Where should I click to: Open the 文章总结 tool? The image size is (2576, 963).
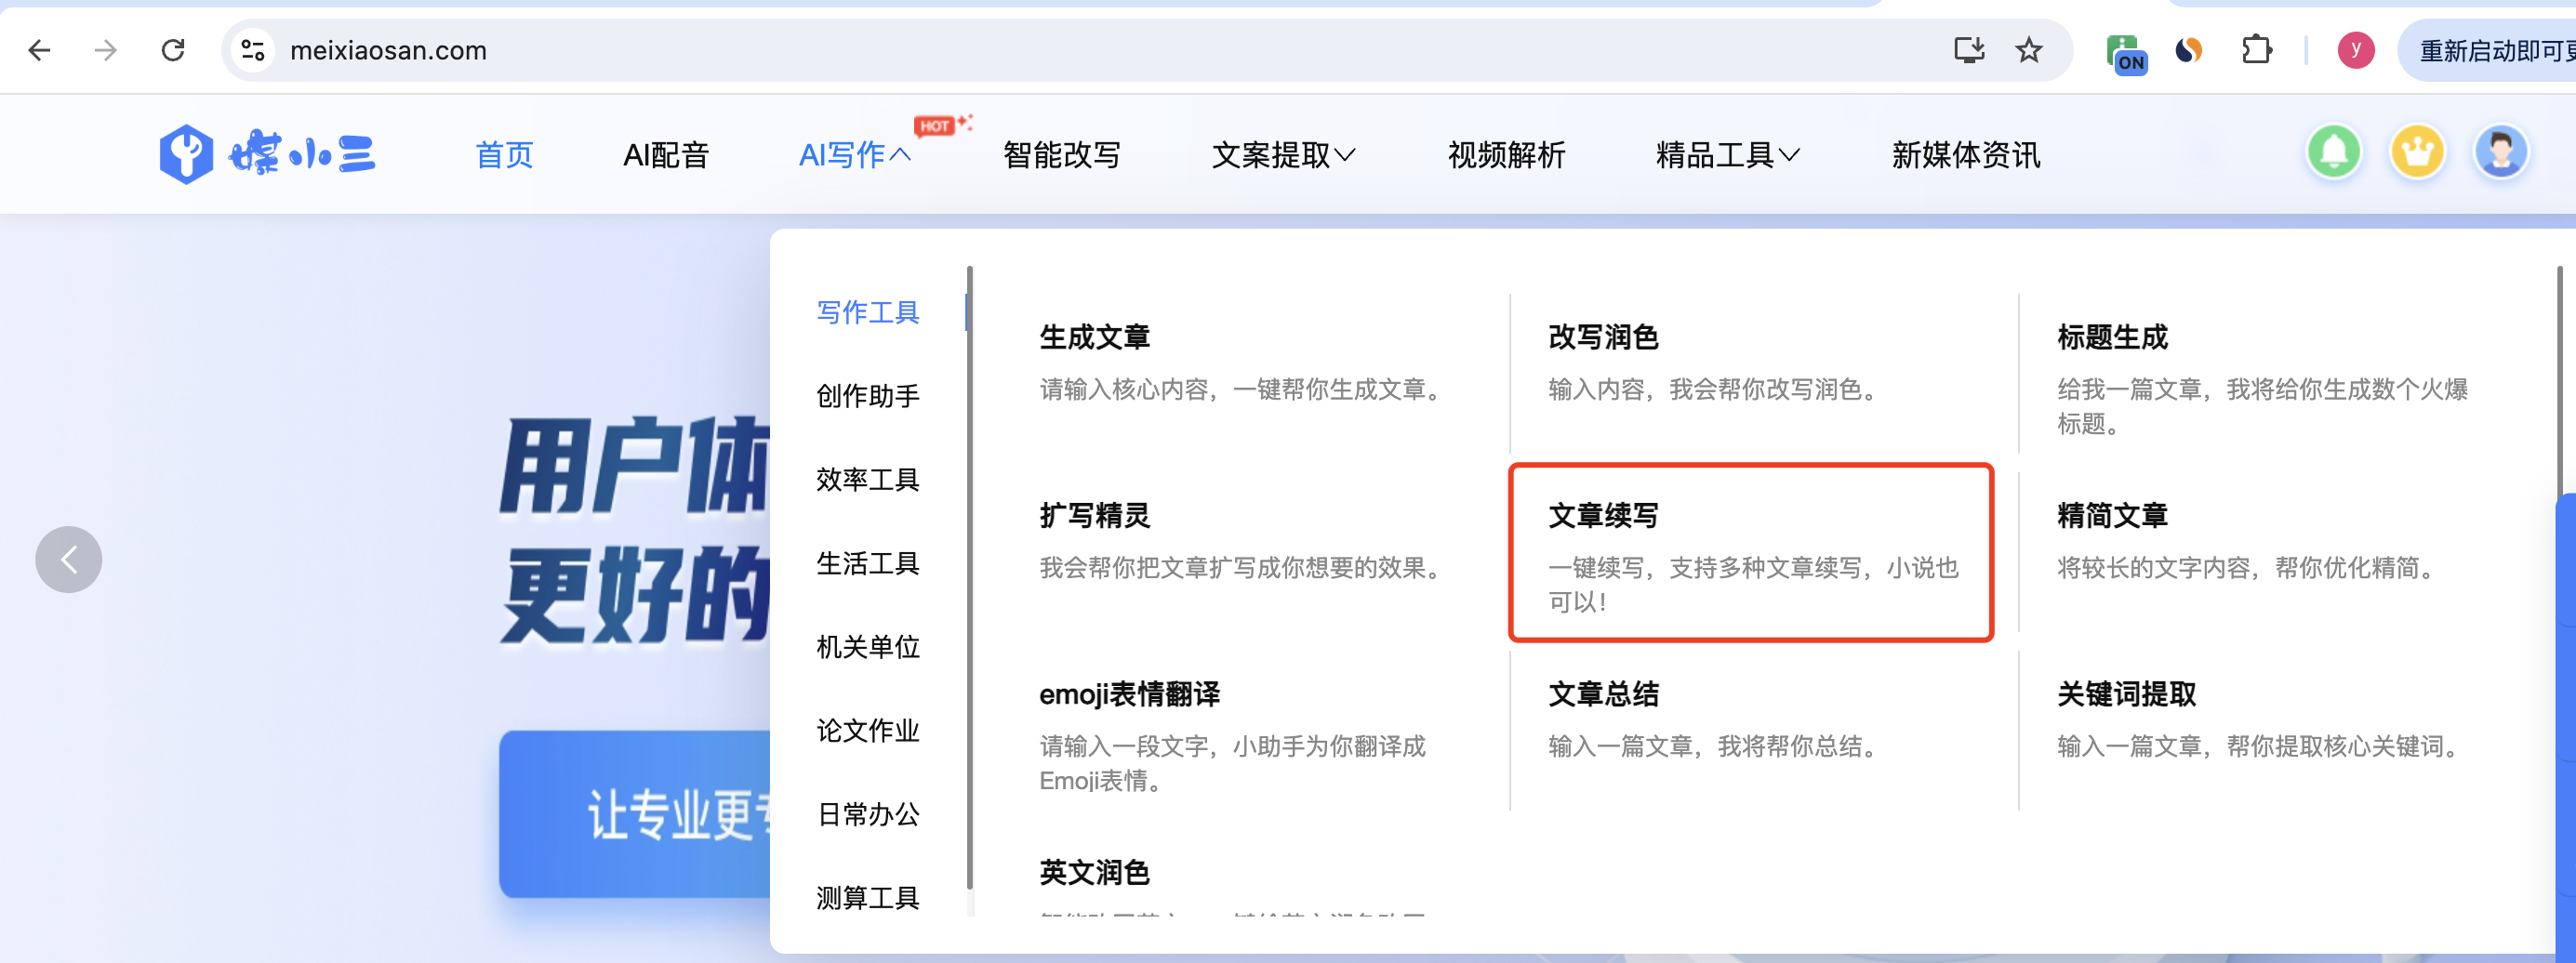[1603, 694]
